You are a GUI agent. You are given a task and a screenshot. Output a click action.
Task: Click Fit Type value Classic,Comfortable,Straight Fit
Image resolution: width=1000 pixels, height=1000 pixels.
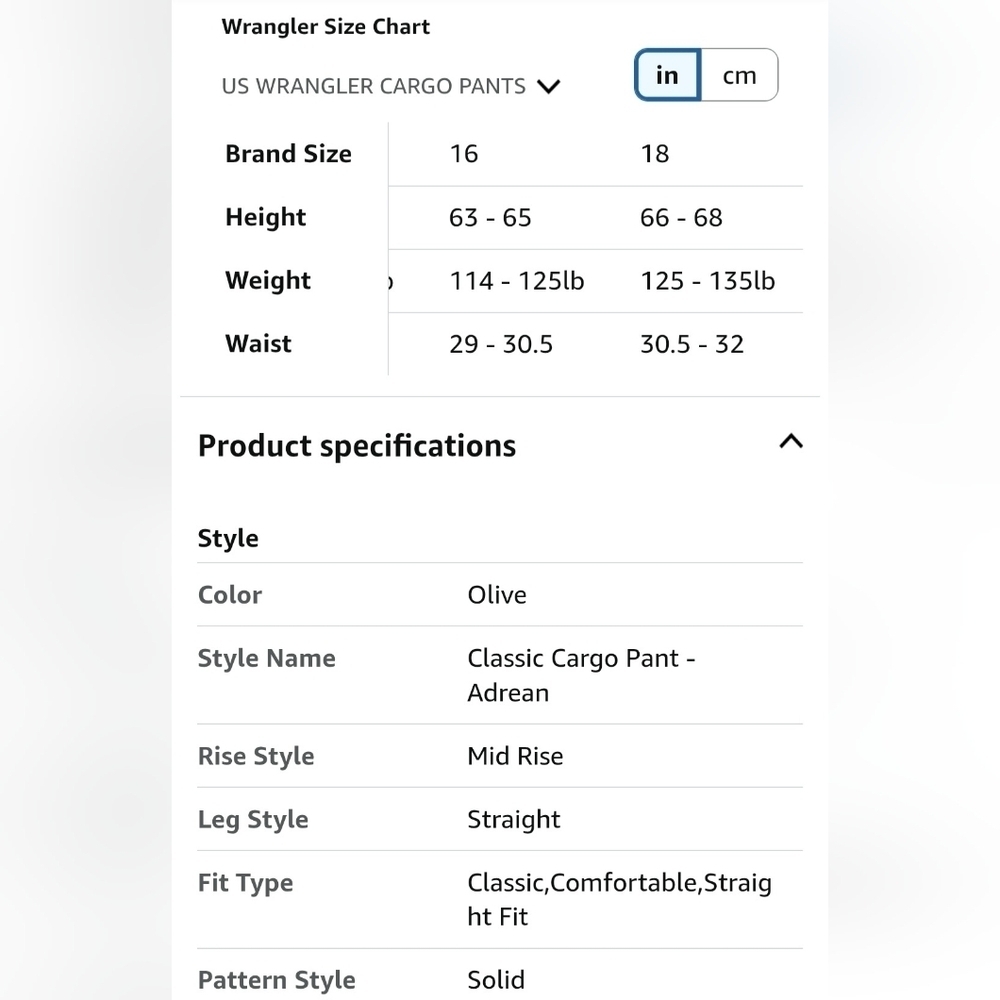(x=619, y=900)
